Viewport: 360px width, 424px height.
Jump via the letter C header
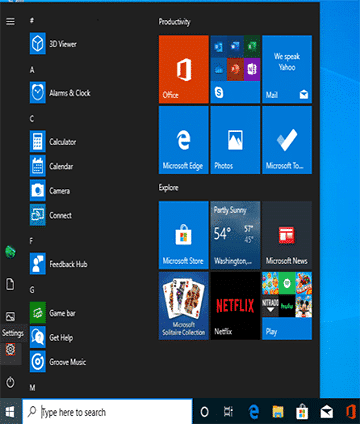pyautogui.click(x=32, y=119)
